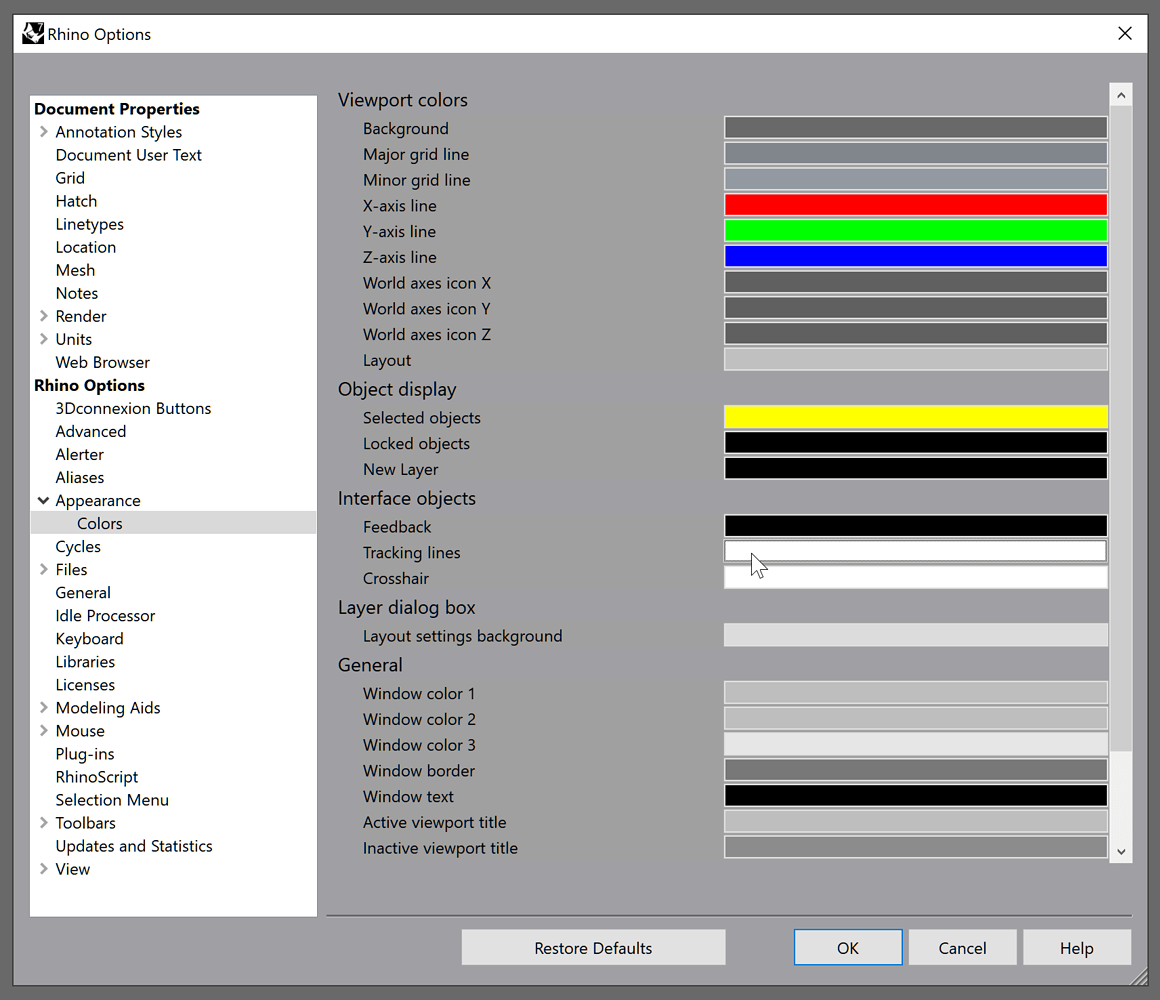Click the Restore Defaults button
This screenshot has height=1000, width=1160.
(593, 947)
